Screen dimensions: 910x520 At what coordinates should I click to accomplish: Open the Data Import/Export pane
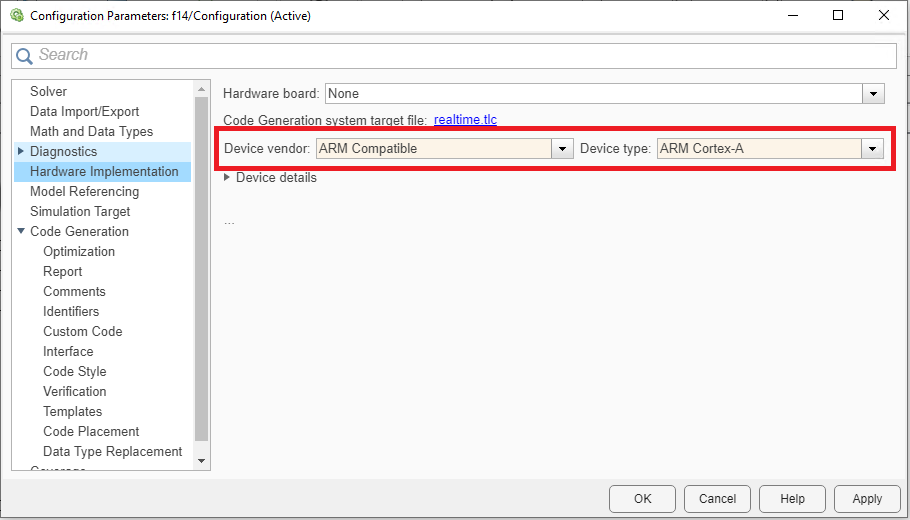point(84,111)
